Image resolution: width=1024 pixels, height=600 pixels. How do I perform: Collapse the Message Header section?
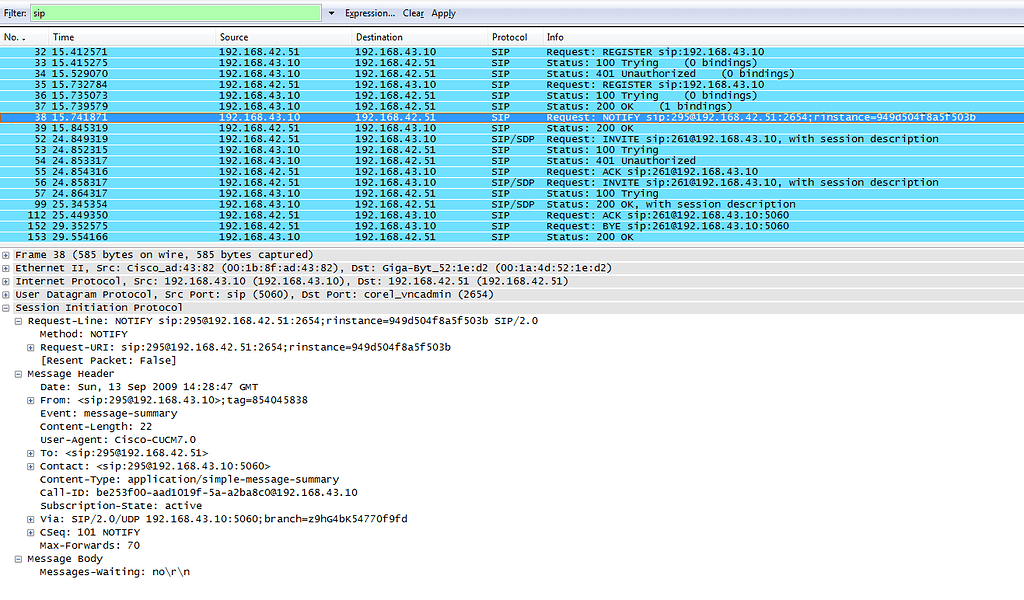pos(18,373)
